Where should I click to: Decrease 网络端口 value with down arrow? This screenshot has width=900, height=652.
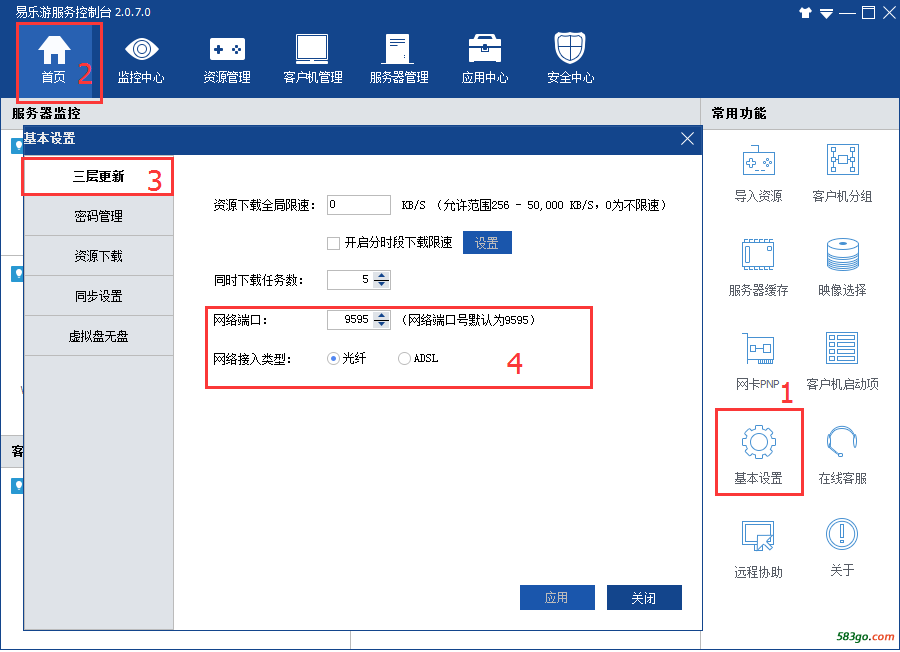click(x=382, y=324)
